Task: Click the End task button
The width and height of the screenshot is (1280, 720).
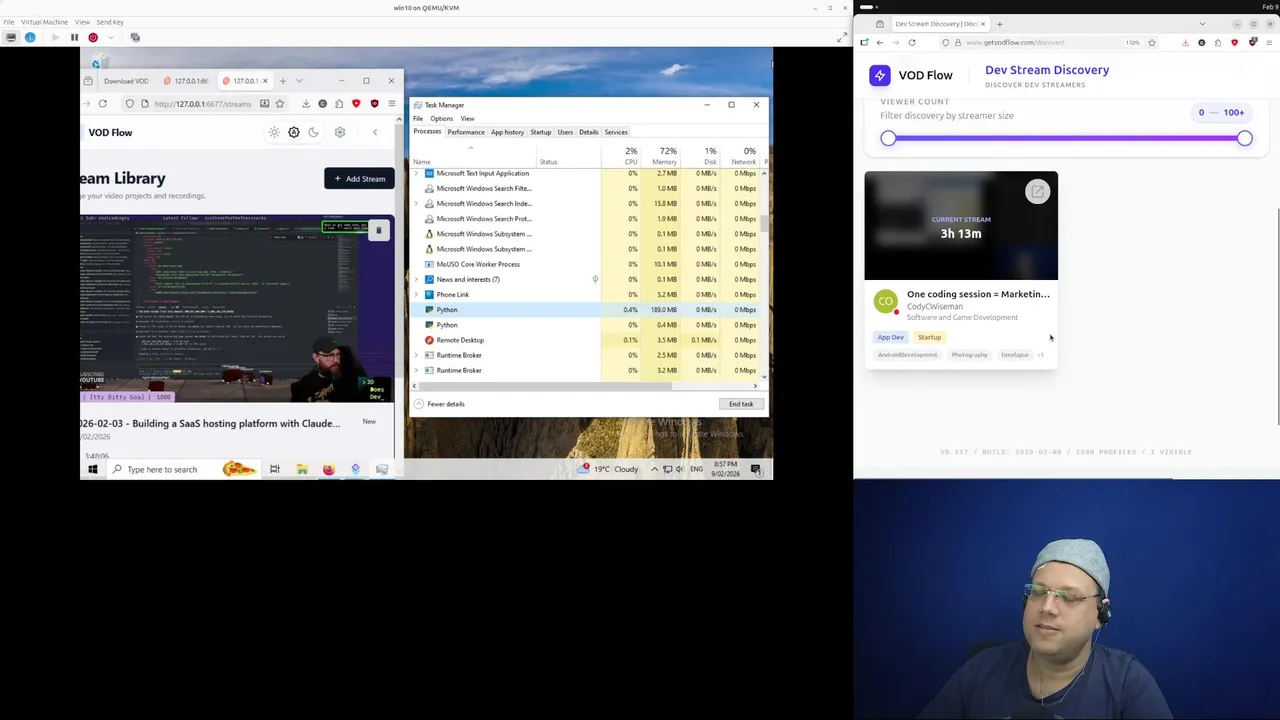Action: [741, 404]
